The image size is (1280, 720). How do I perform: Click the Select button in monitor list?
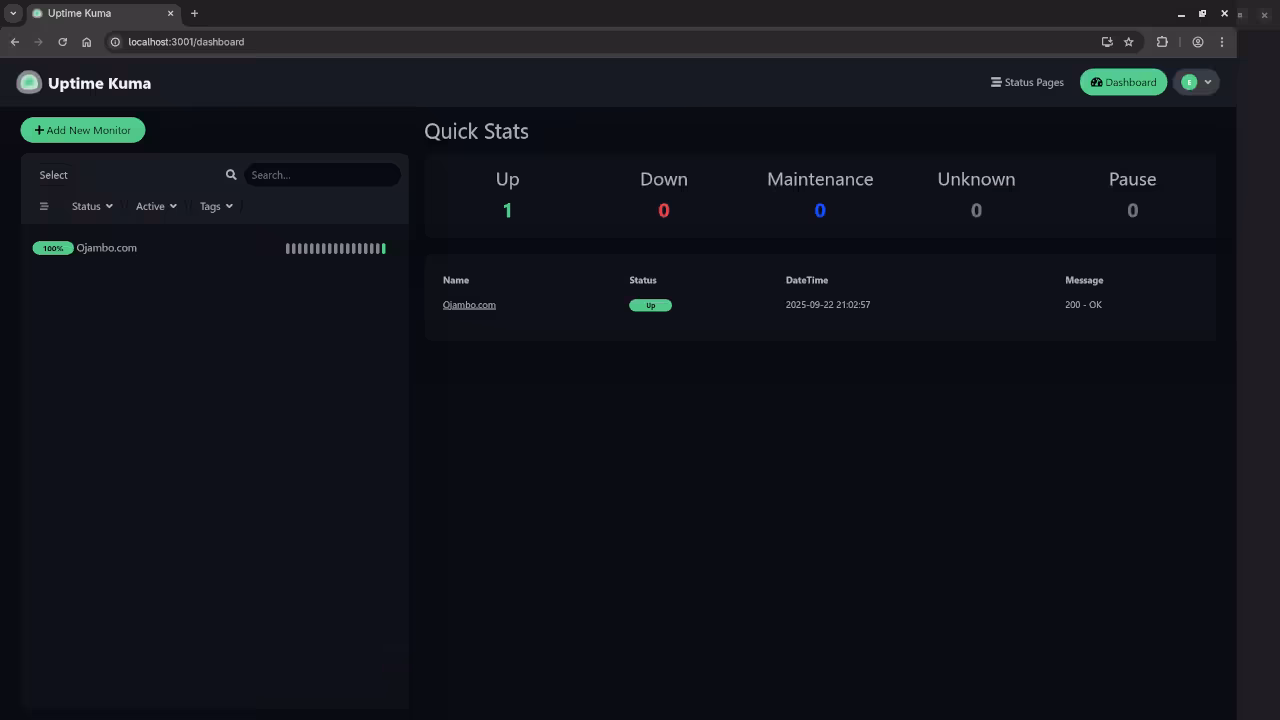point(54,175)
